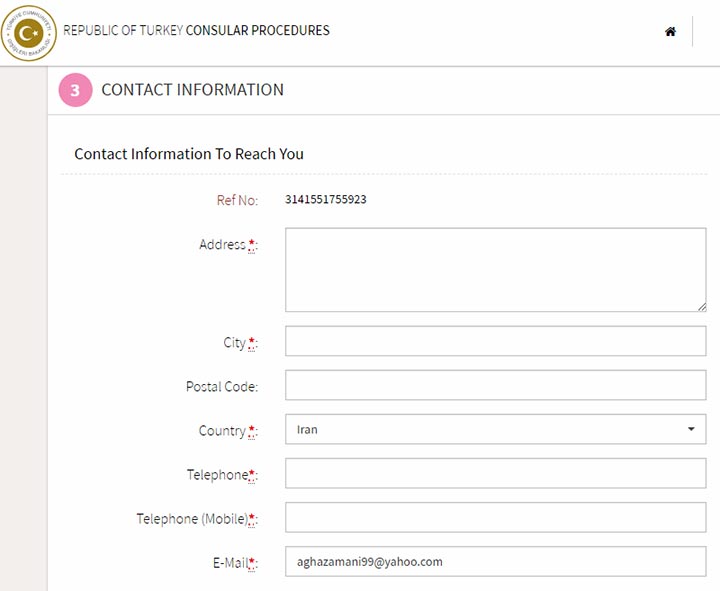Focus the Address text area
This screenshot has width=720, height=591.
[495, 270]
